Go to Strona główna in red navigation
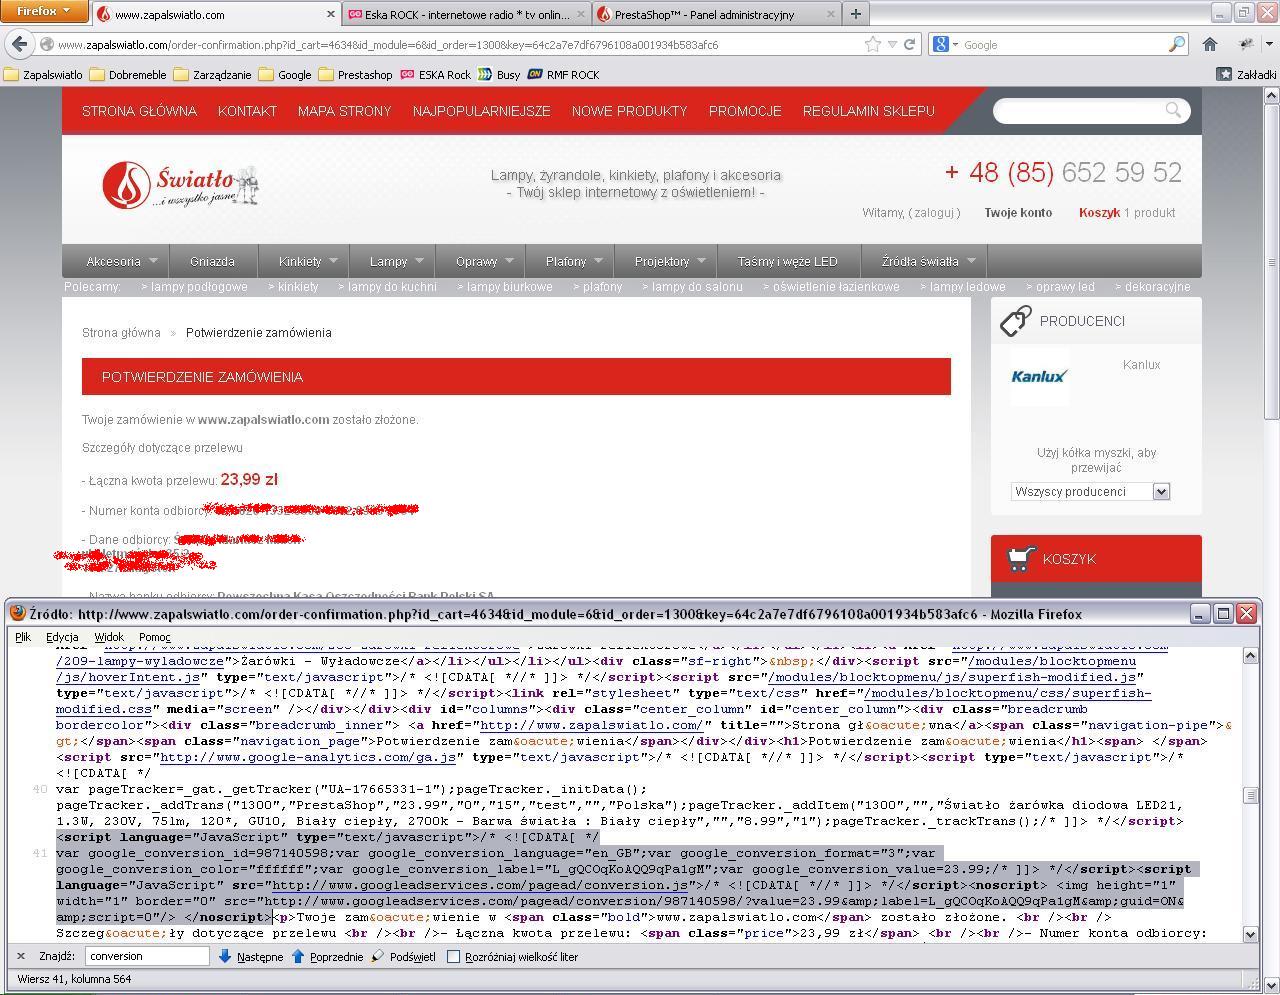Image resolution: width=1280 pixels, height=995 pixels. [x=139, y=111]
